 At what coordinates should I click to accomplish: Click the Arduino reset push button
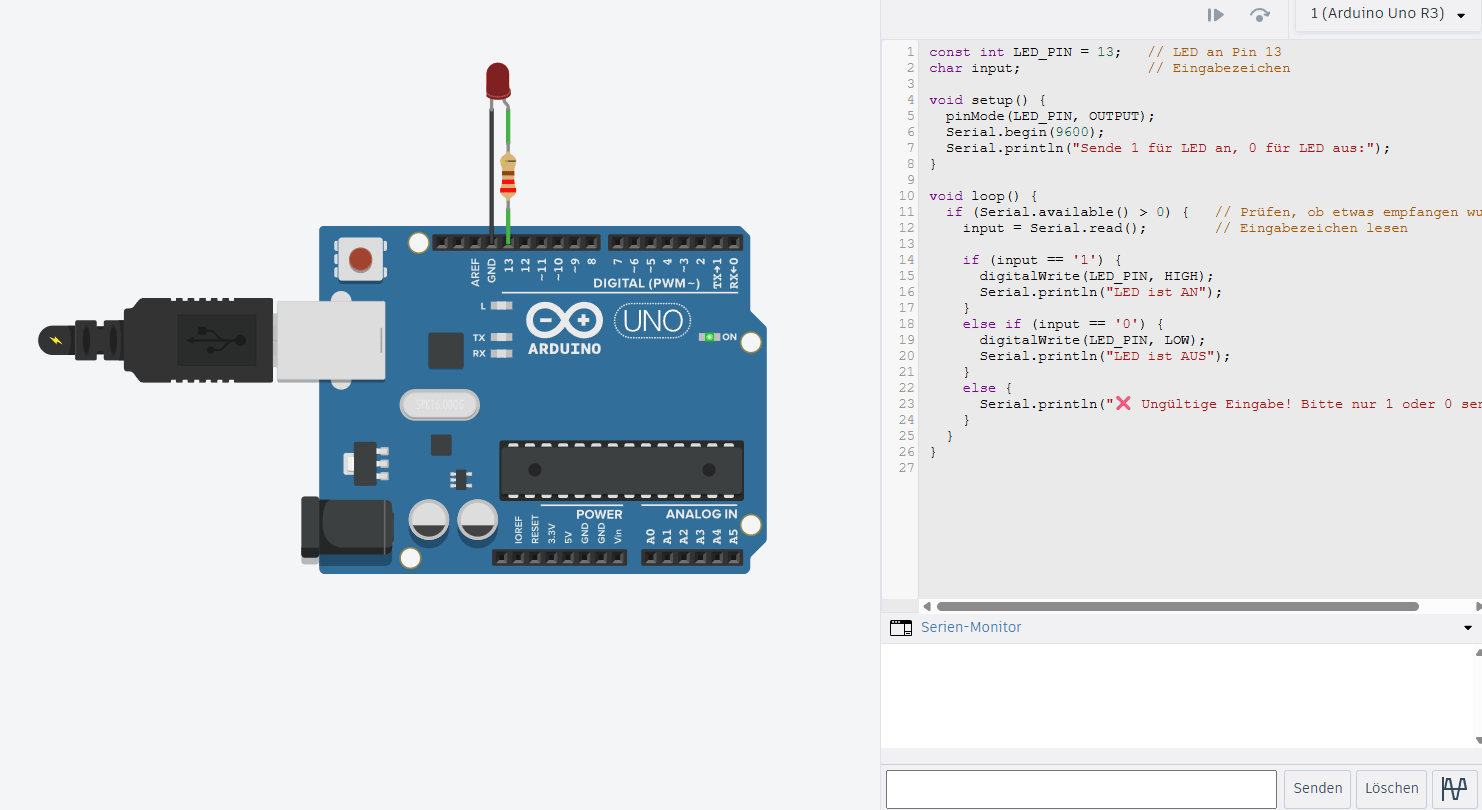[x=361, y=259]
